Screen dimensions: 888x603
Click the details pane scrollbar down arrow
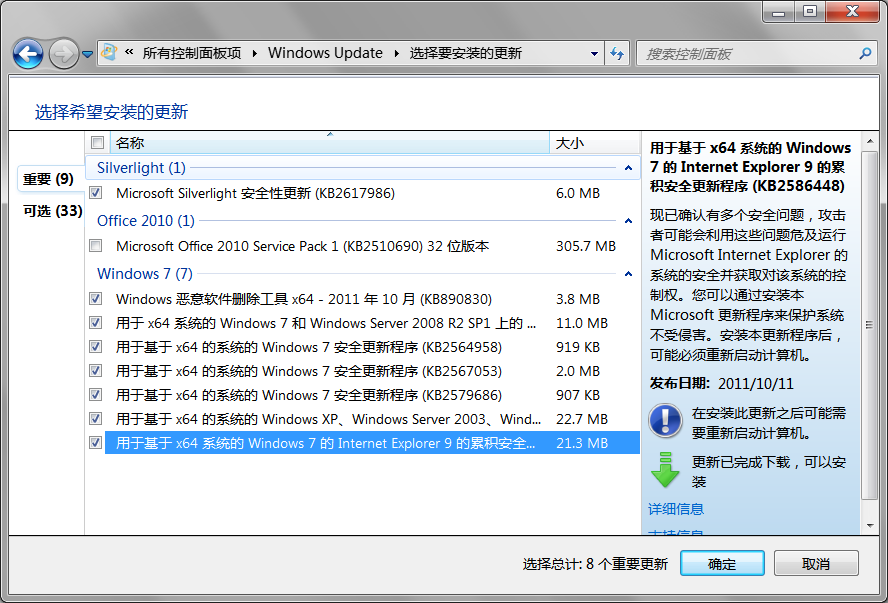tap(870, 526)
